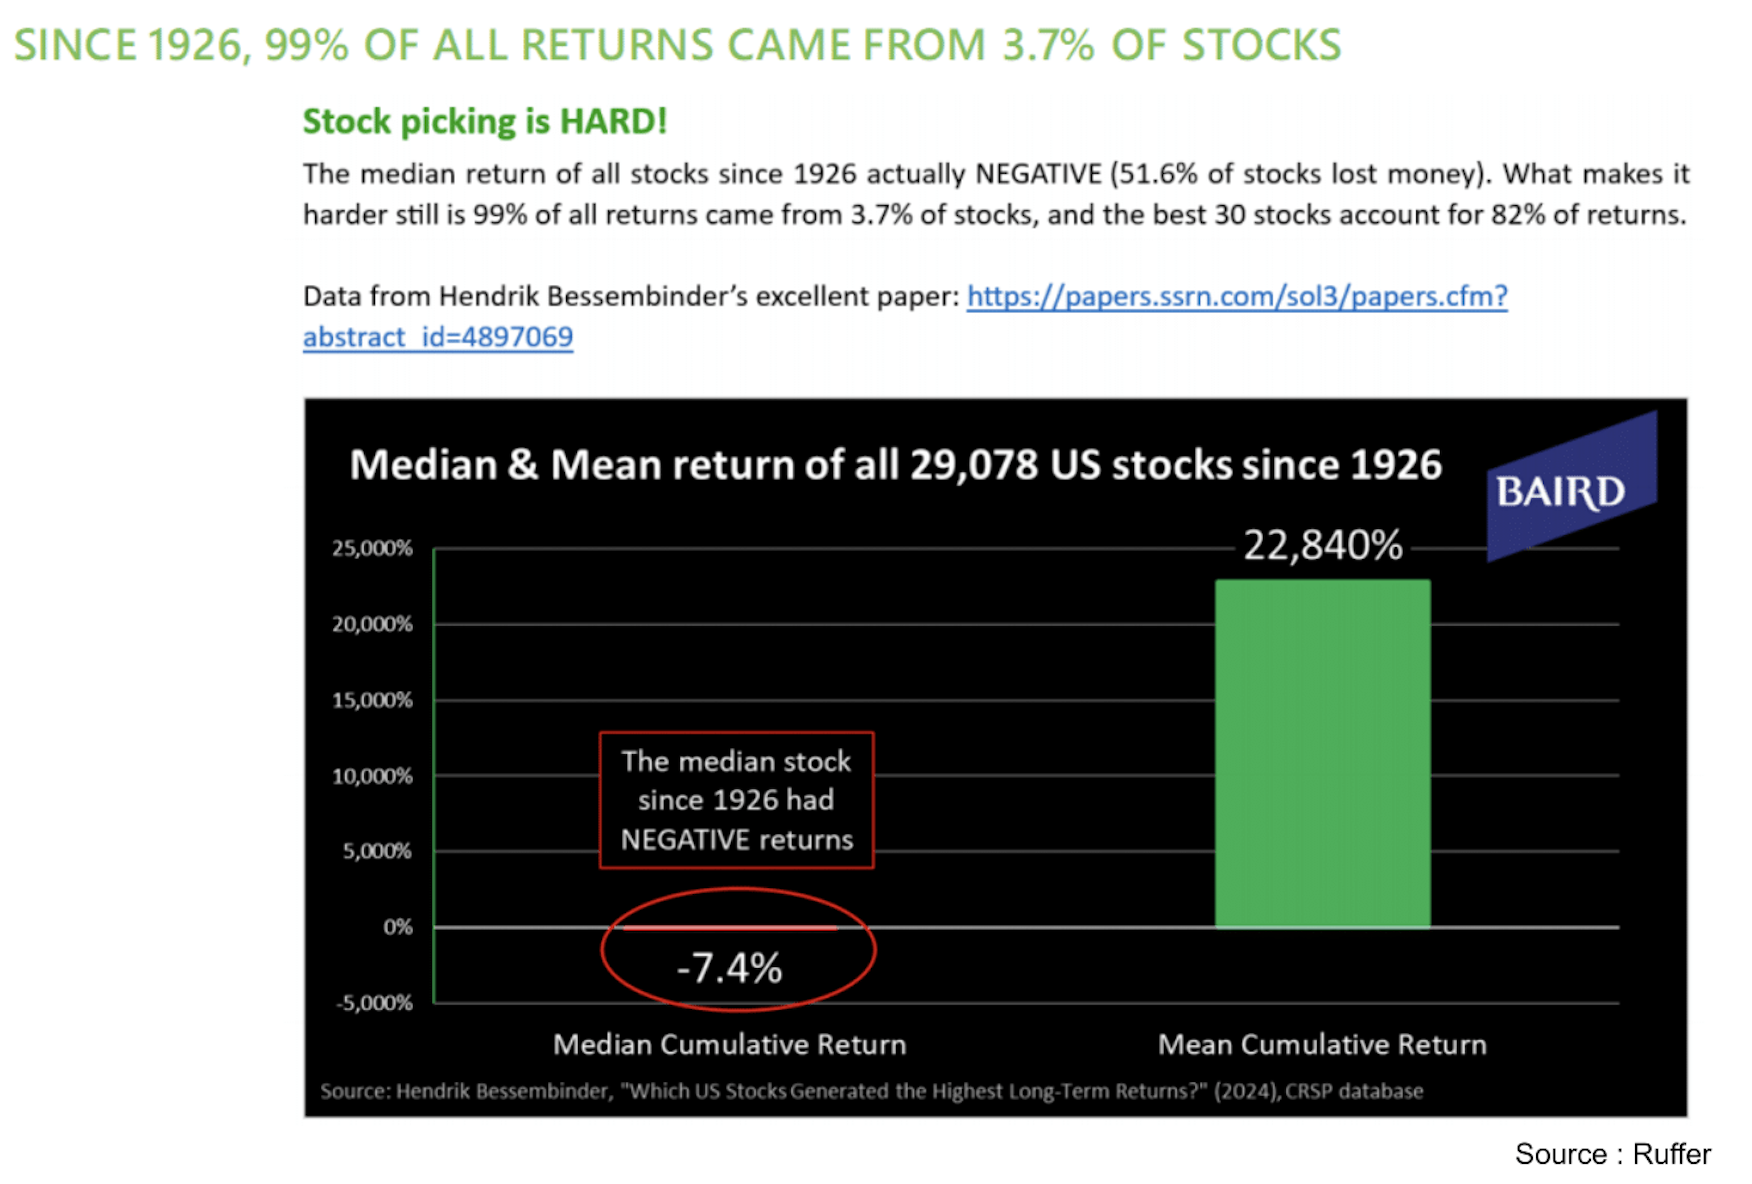Click the 10,000% y-axis label

click(372, 776)
